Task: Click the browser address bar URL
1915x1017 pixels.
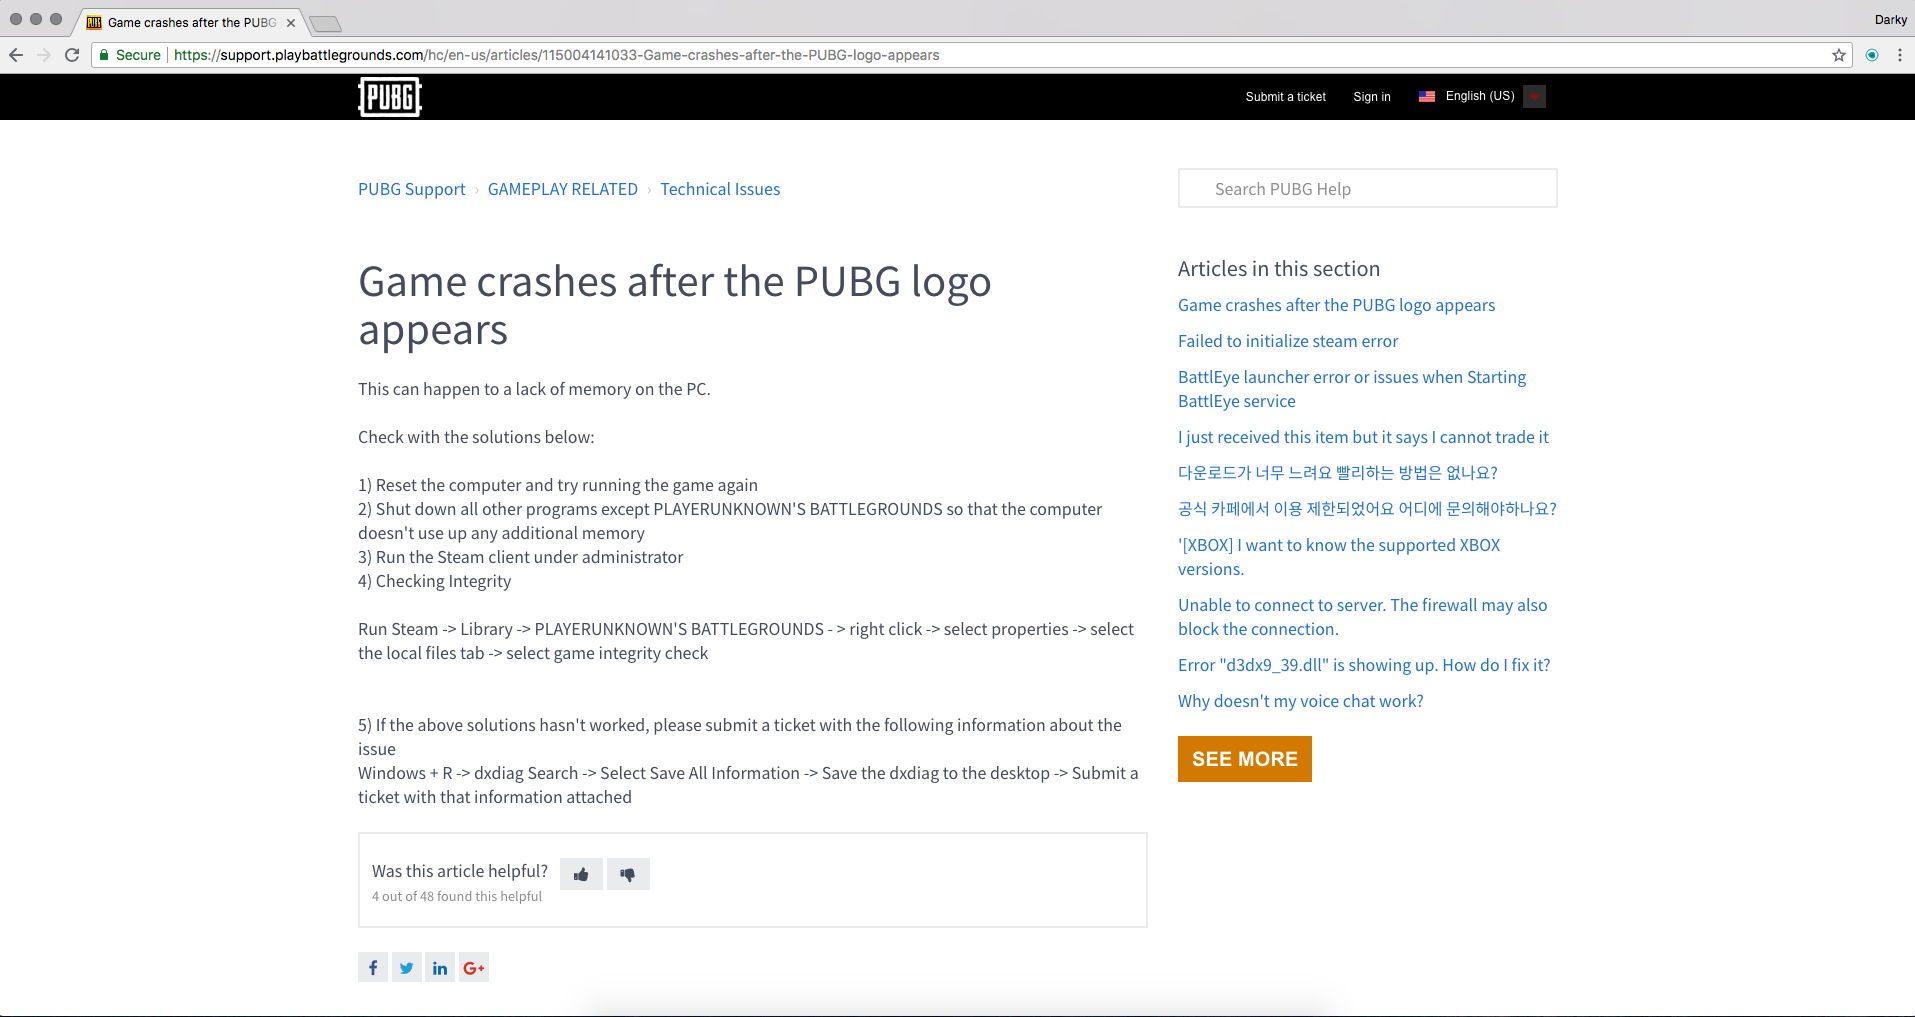Action: point(556,55)
